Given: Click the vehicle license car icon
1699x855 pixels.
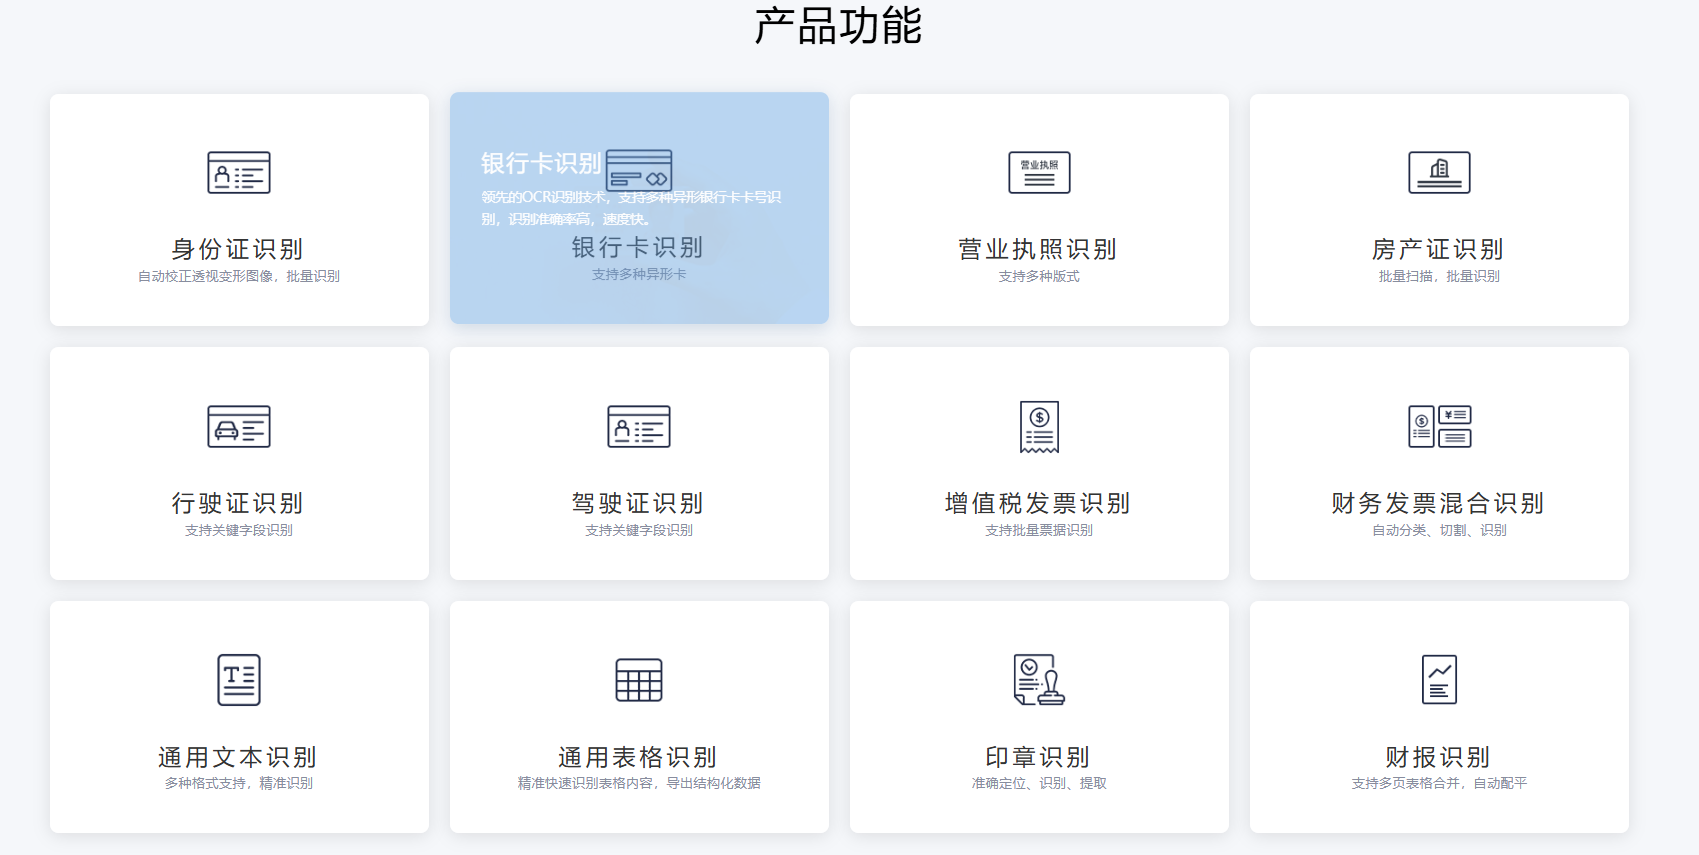Looking at the screenshot, I should 239,427.
